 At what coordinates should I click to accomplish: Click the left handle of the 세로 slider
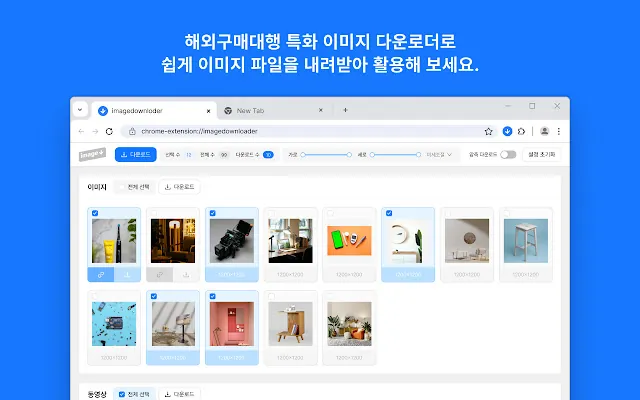coord(372,155)
